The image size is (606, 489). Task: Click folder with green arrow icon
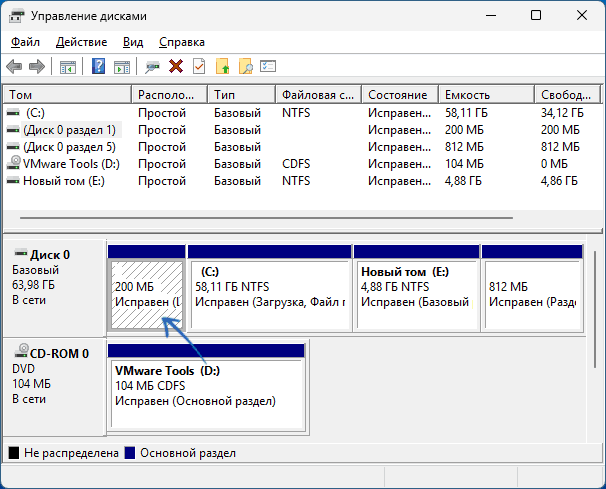[223, 66]
